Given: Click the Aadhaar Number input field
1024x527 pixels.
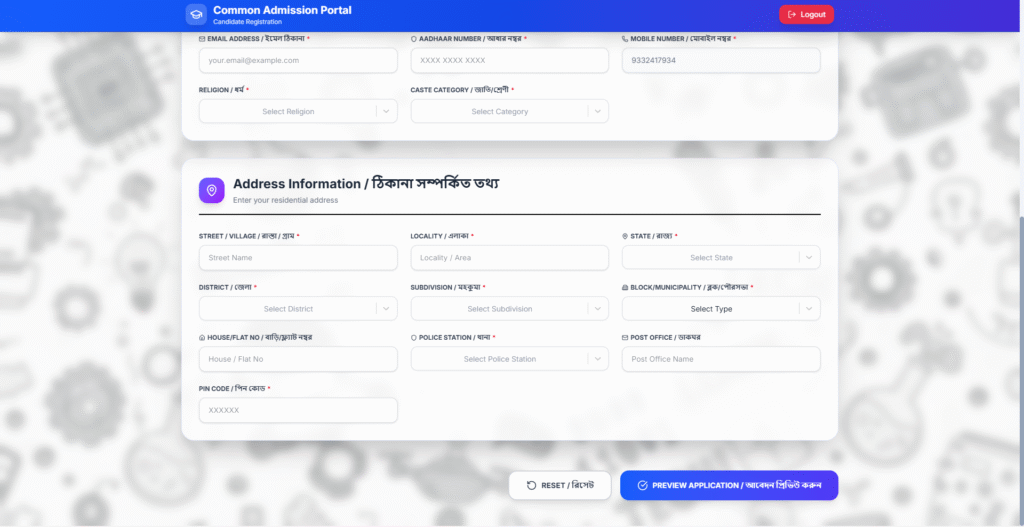Looking at the screenshot, I should [x=509, y=61].
